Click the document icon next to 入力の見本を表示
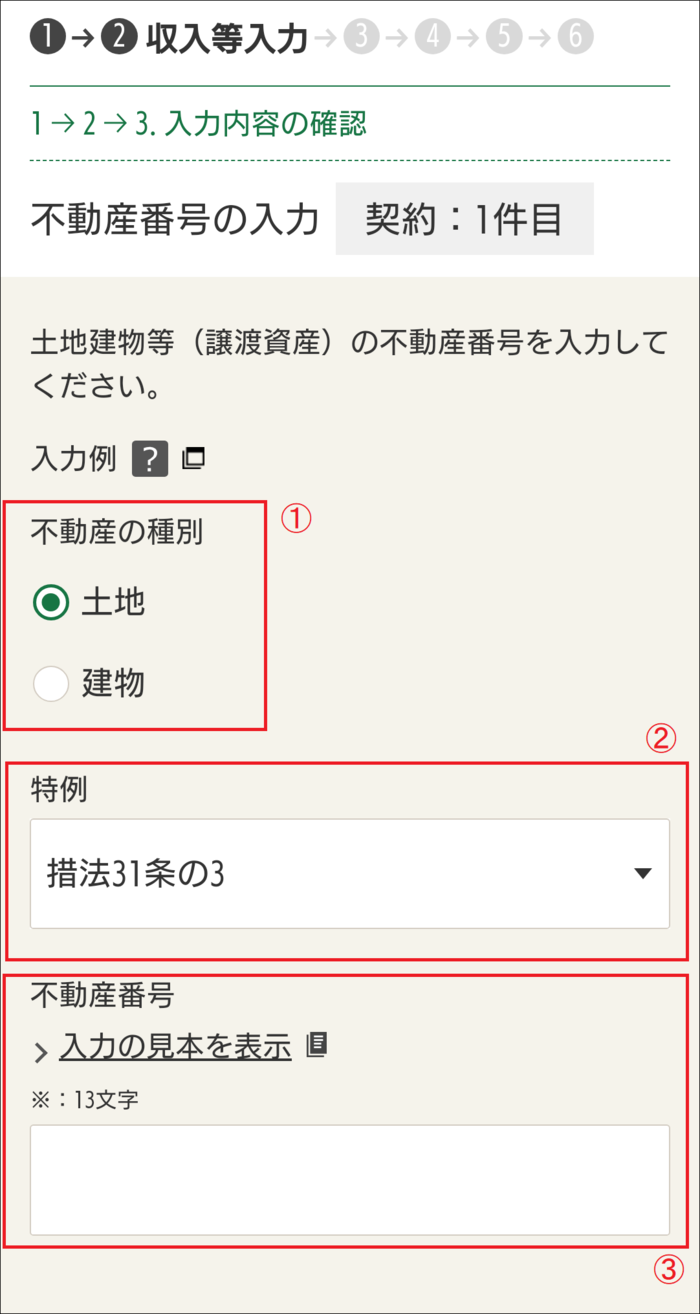The image size is (700, 1314). (317, 1045)
